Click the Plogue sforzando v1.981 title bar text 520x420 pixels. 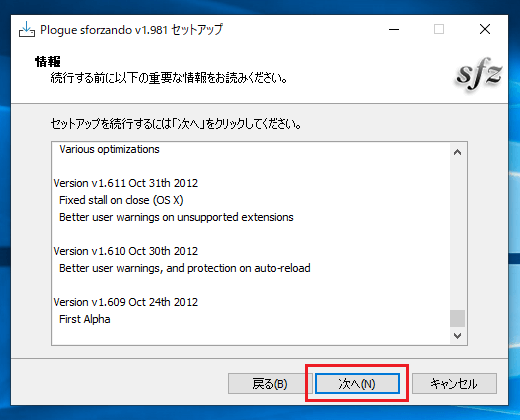[x=131, y=30]
